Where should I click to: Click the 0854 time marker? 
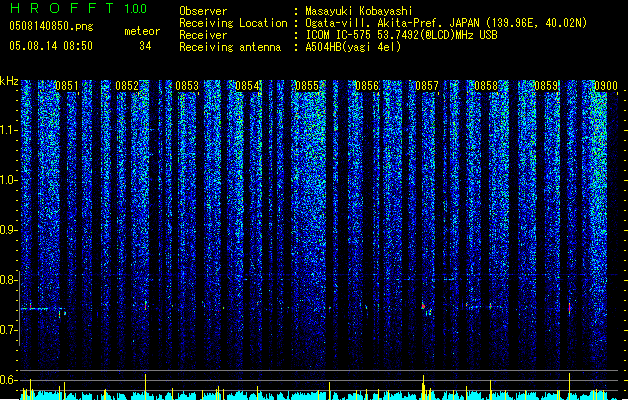[247, 86]
